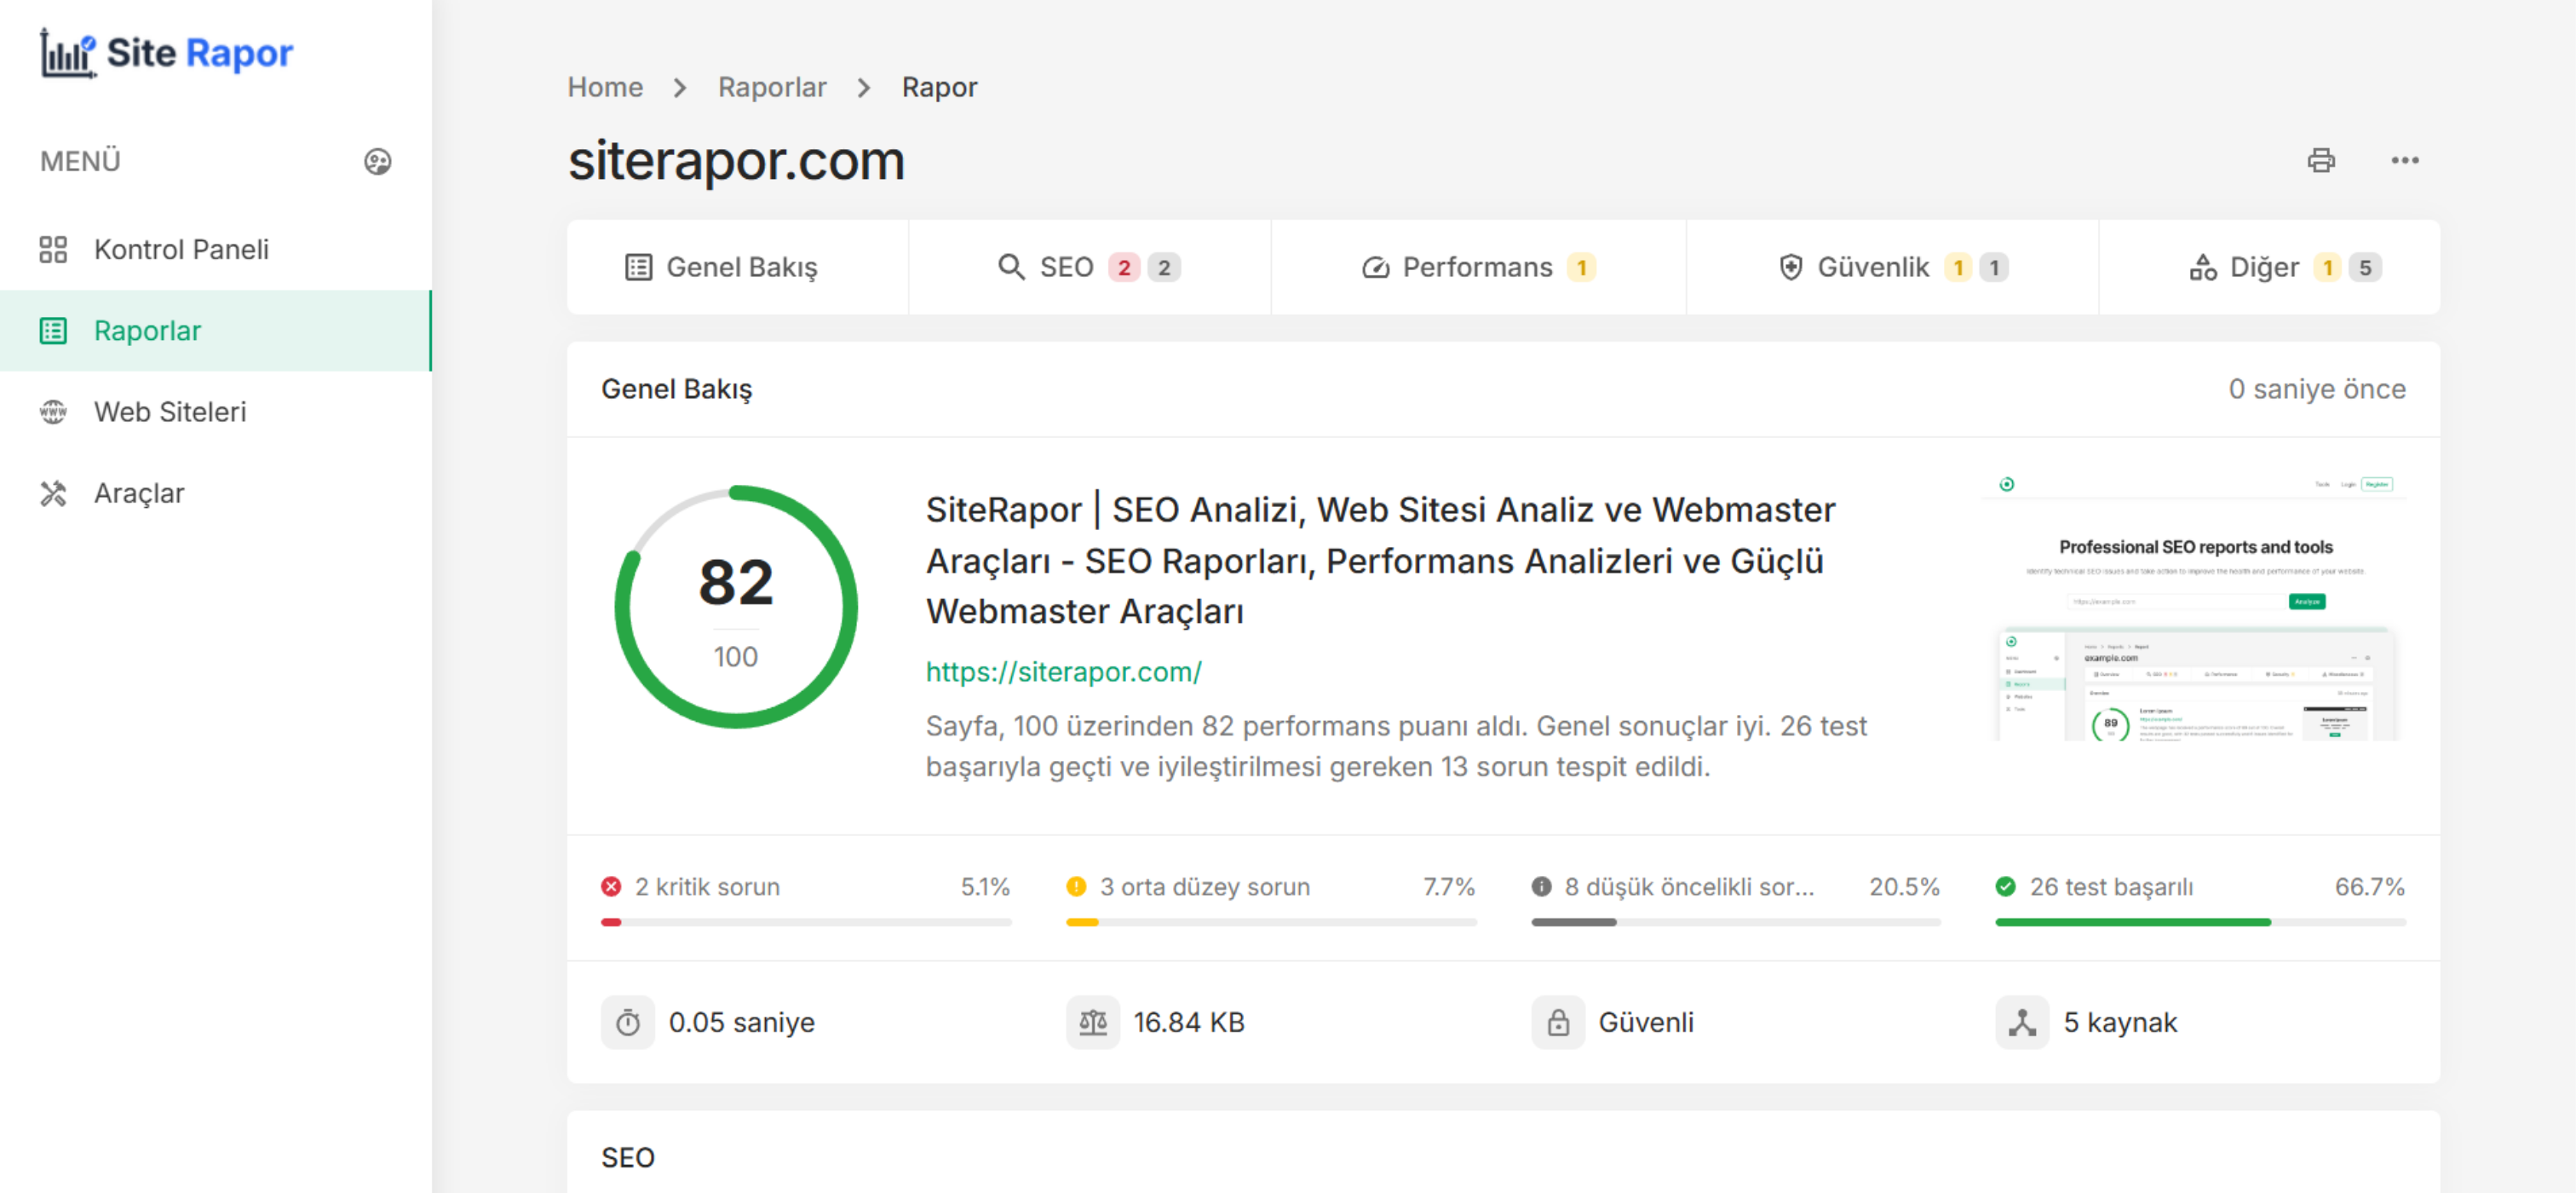The width and height of the screenshot is (2576, 1193).
Task: Click the MENÜ label in the sidebar
Action: point(80,161)
